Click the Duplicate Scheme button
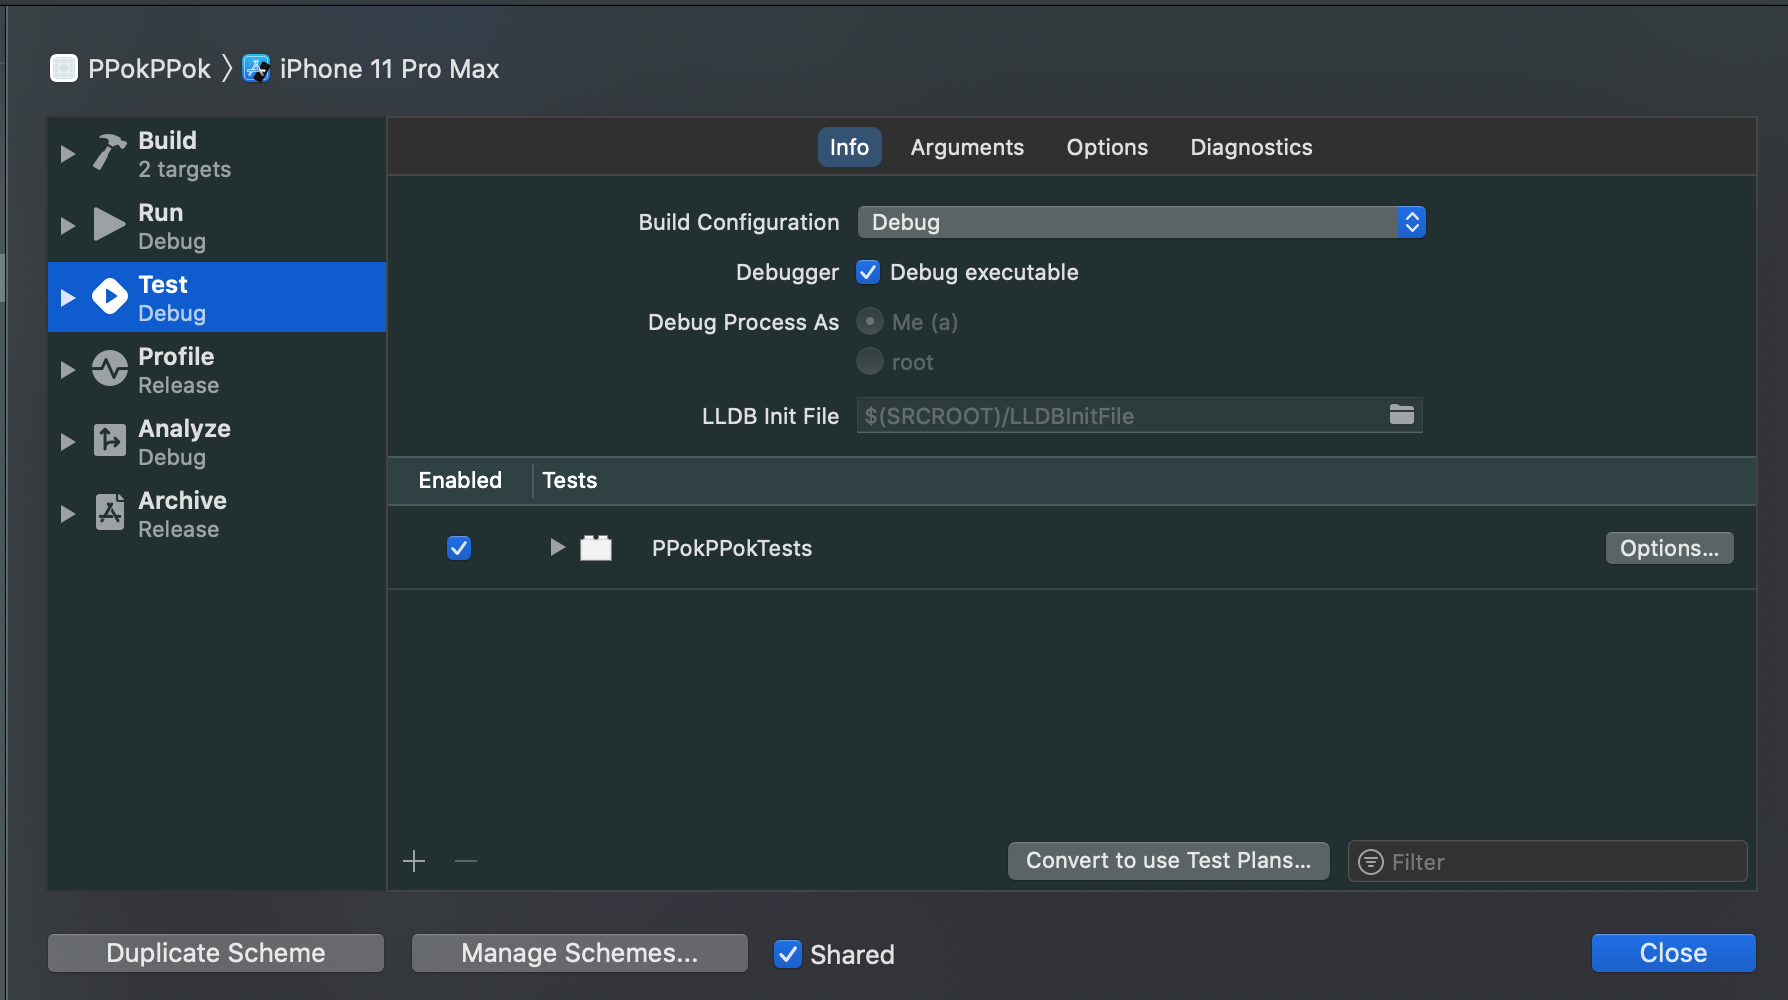 (x=216, y=953)
